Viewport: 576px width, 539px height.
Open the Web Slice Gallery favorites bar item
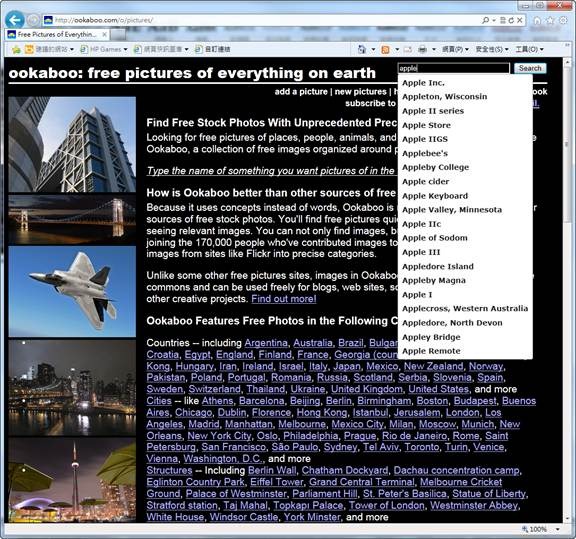pyautogui.click(x=161, y=49)
